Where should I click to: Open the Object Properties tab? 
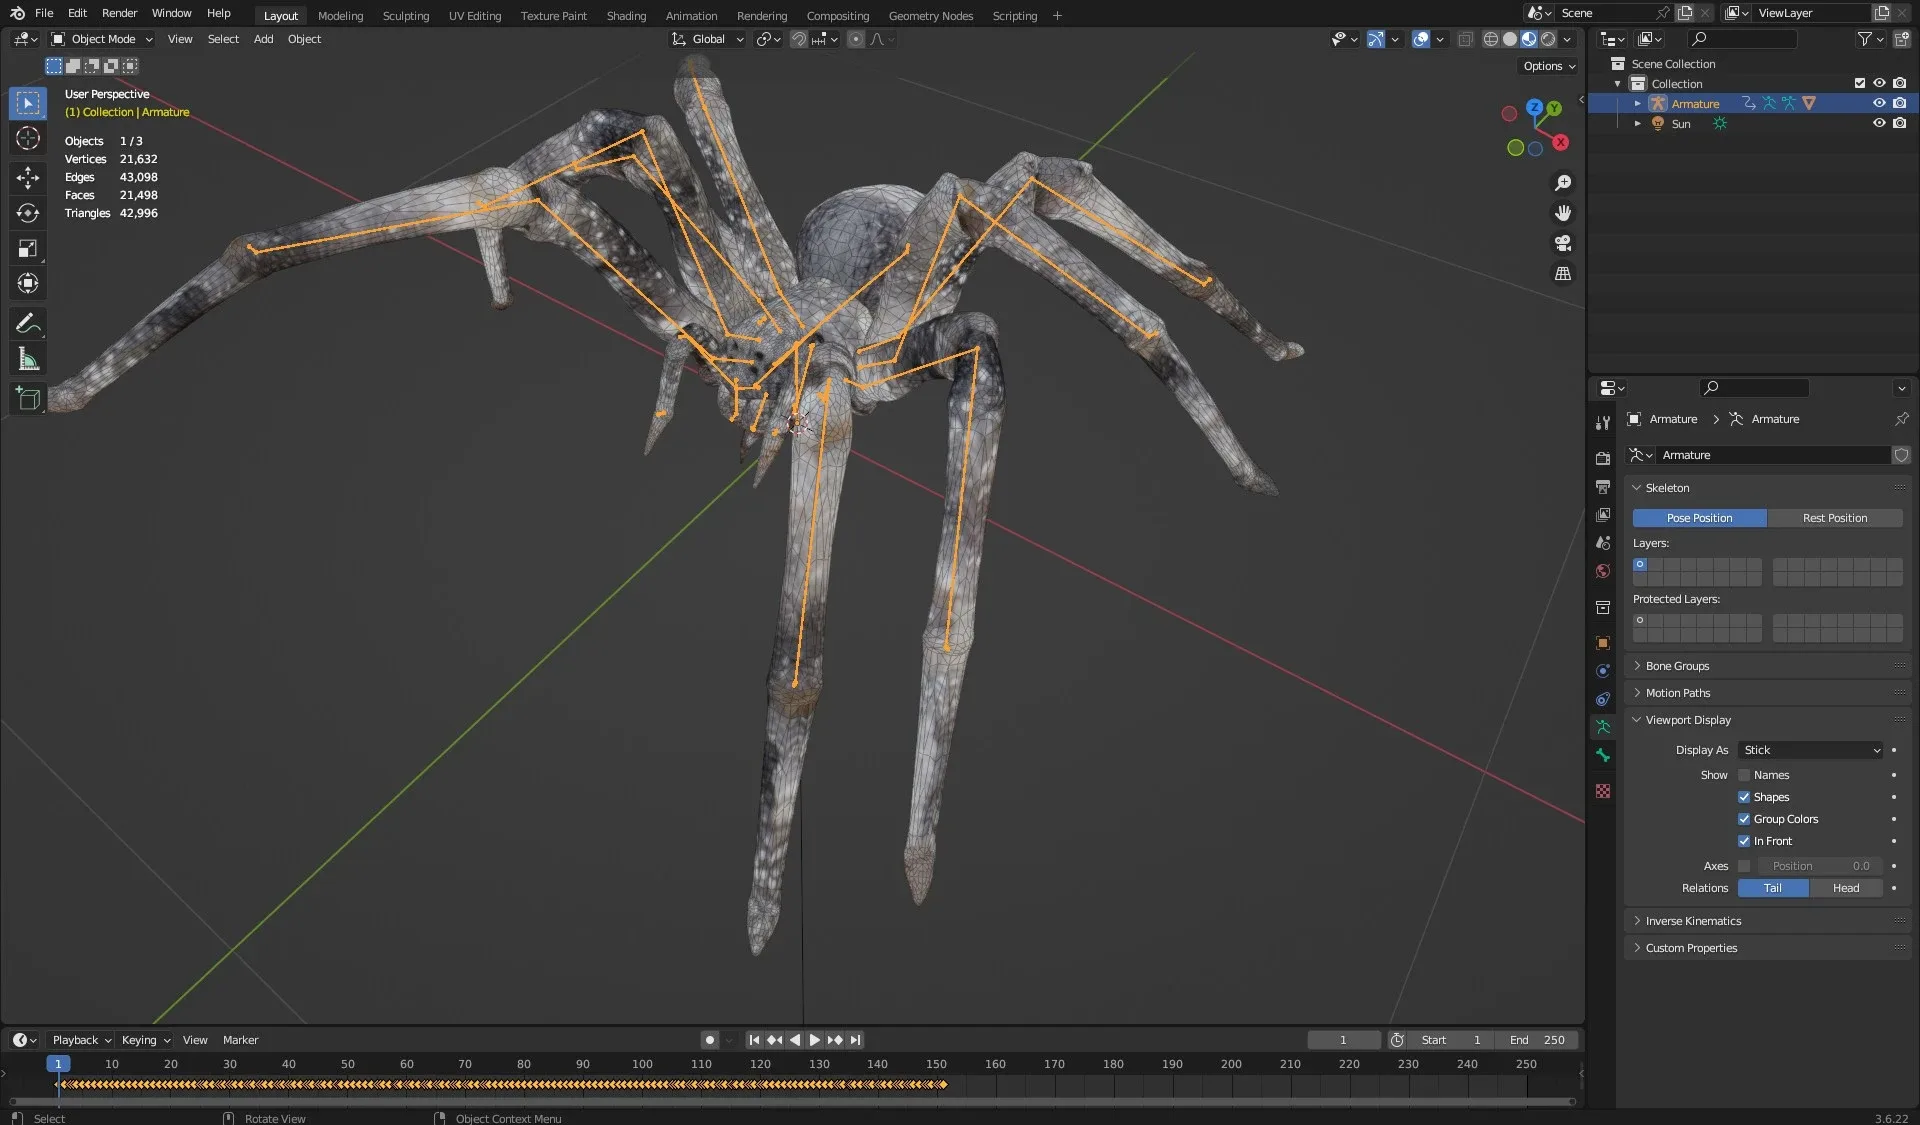coord(1603,642)
